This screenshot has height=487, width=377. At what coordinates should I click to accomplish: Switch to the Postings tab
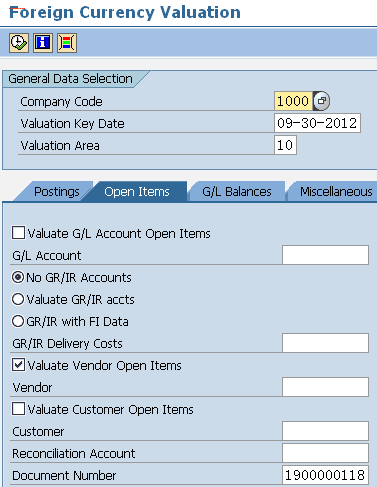(57, 192)
